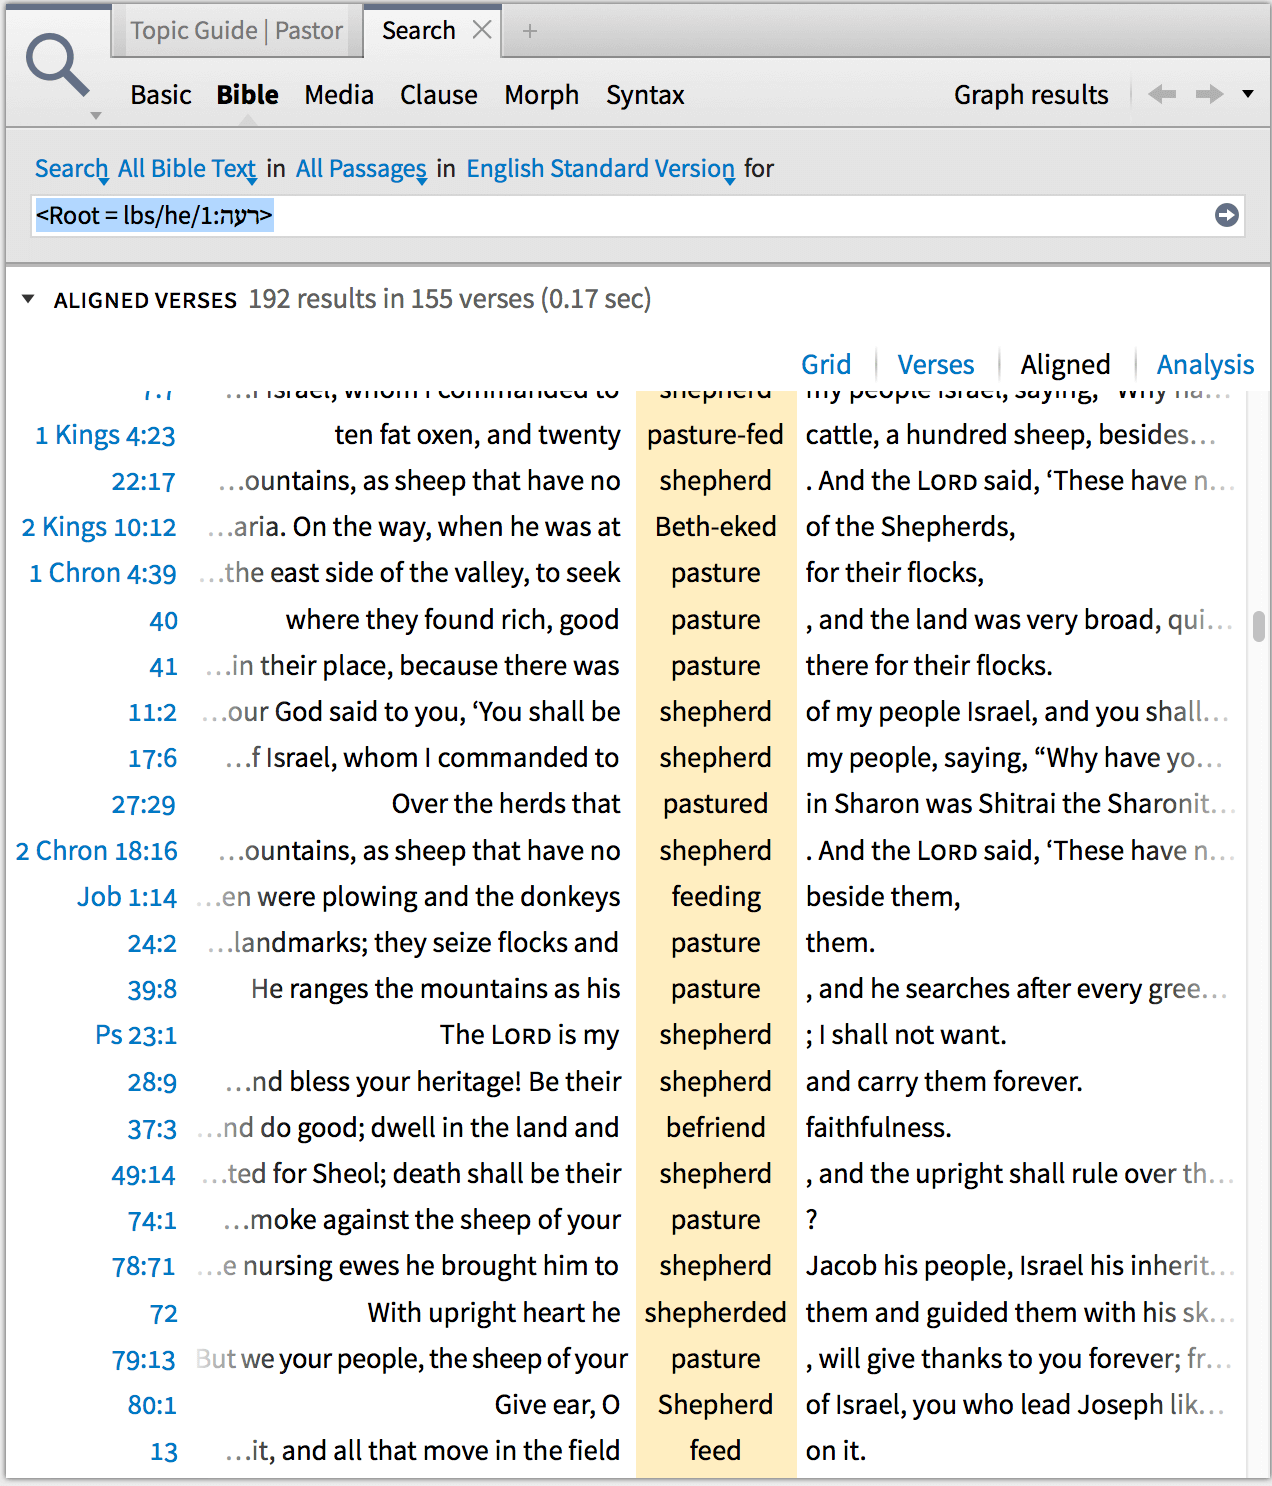This screenshot has height=1486, width=1272.
Task: Navigate forward using the right arrow icon
Action: [1208, 93]
